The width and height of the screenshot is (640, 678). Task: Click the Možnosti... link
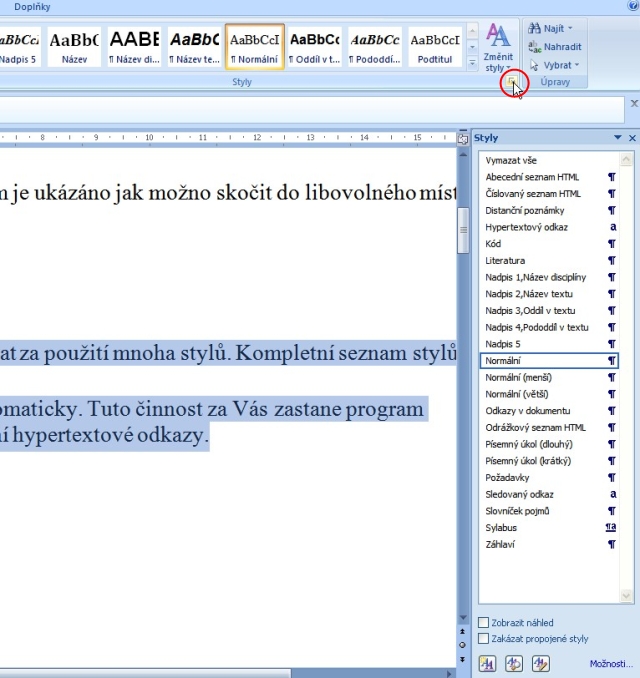point(611,663)
